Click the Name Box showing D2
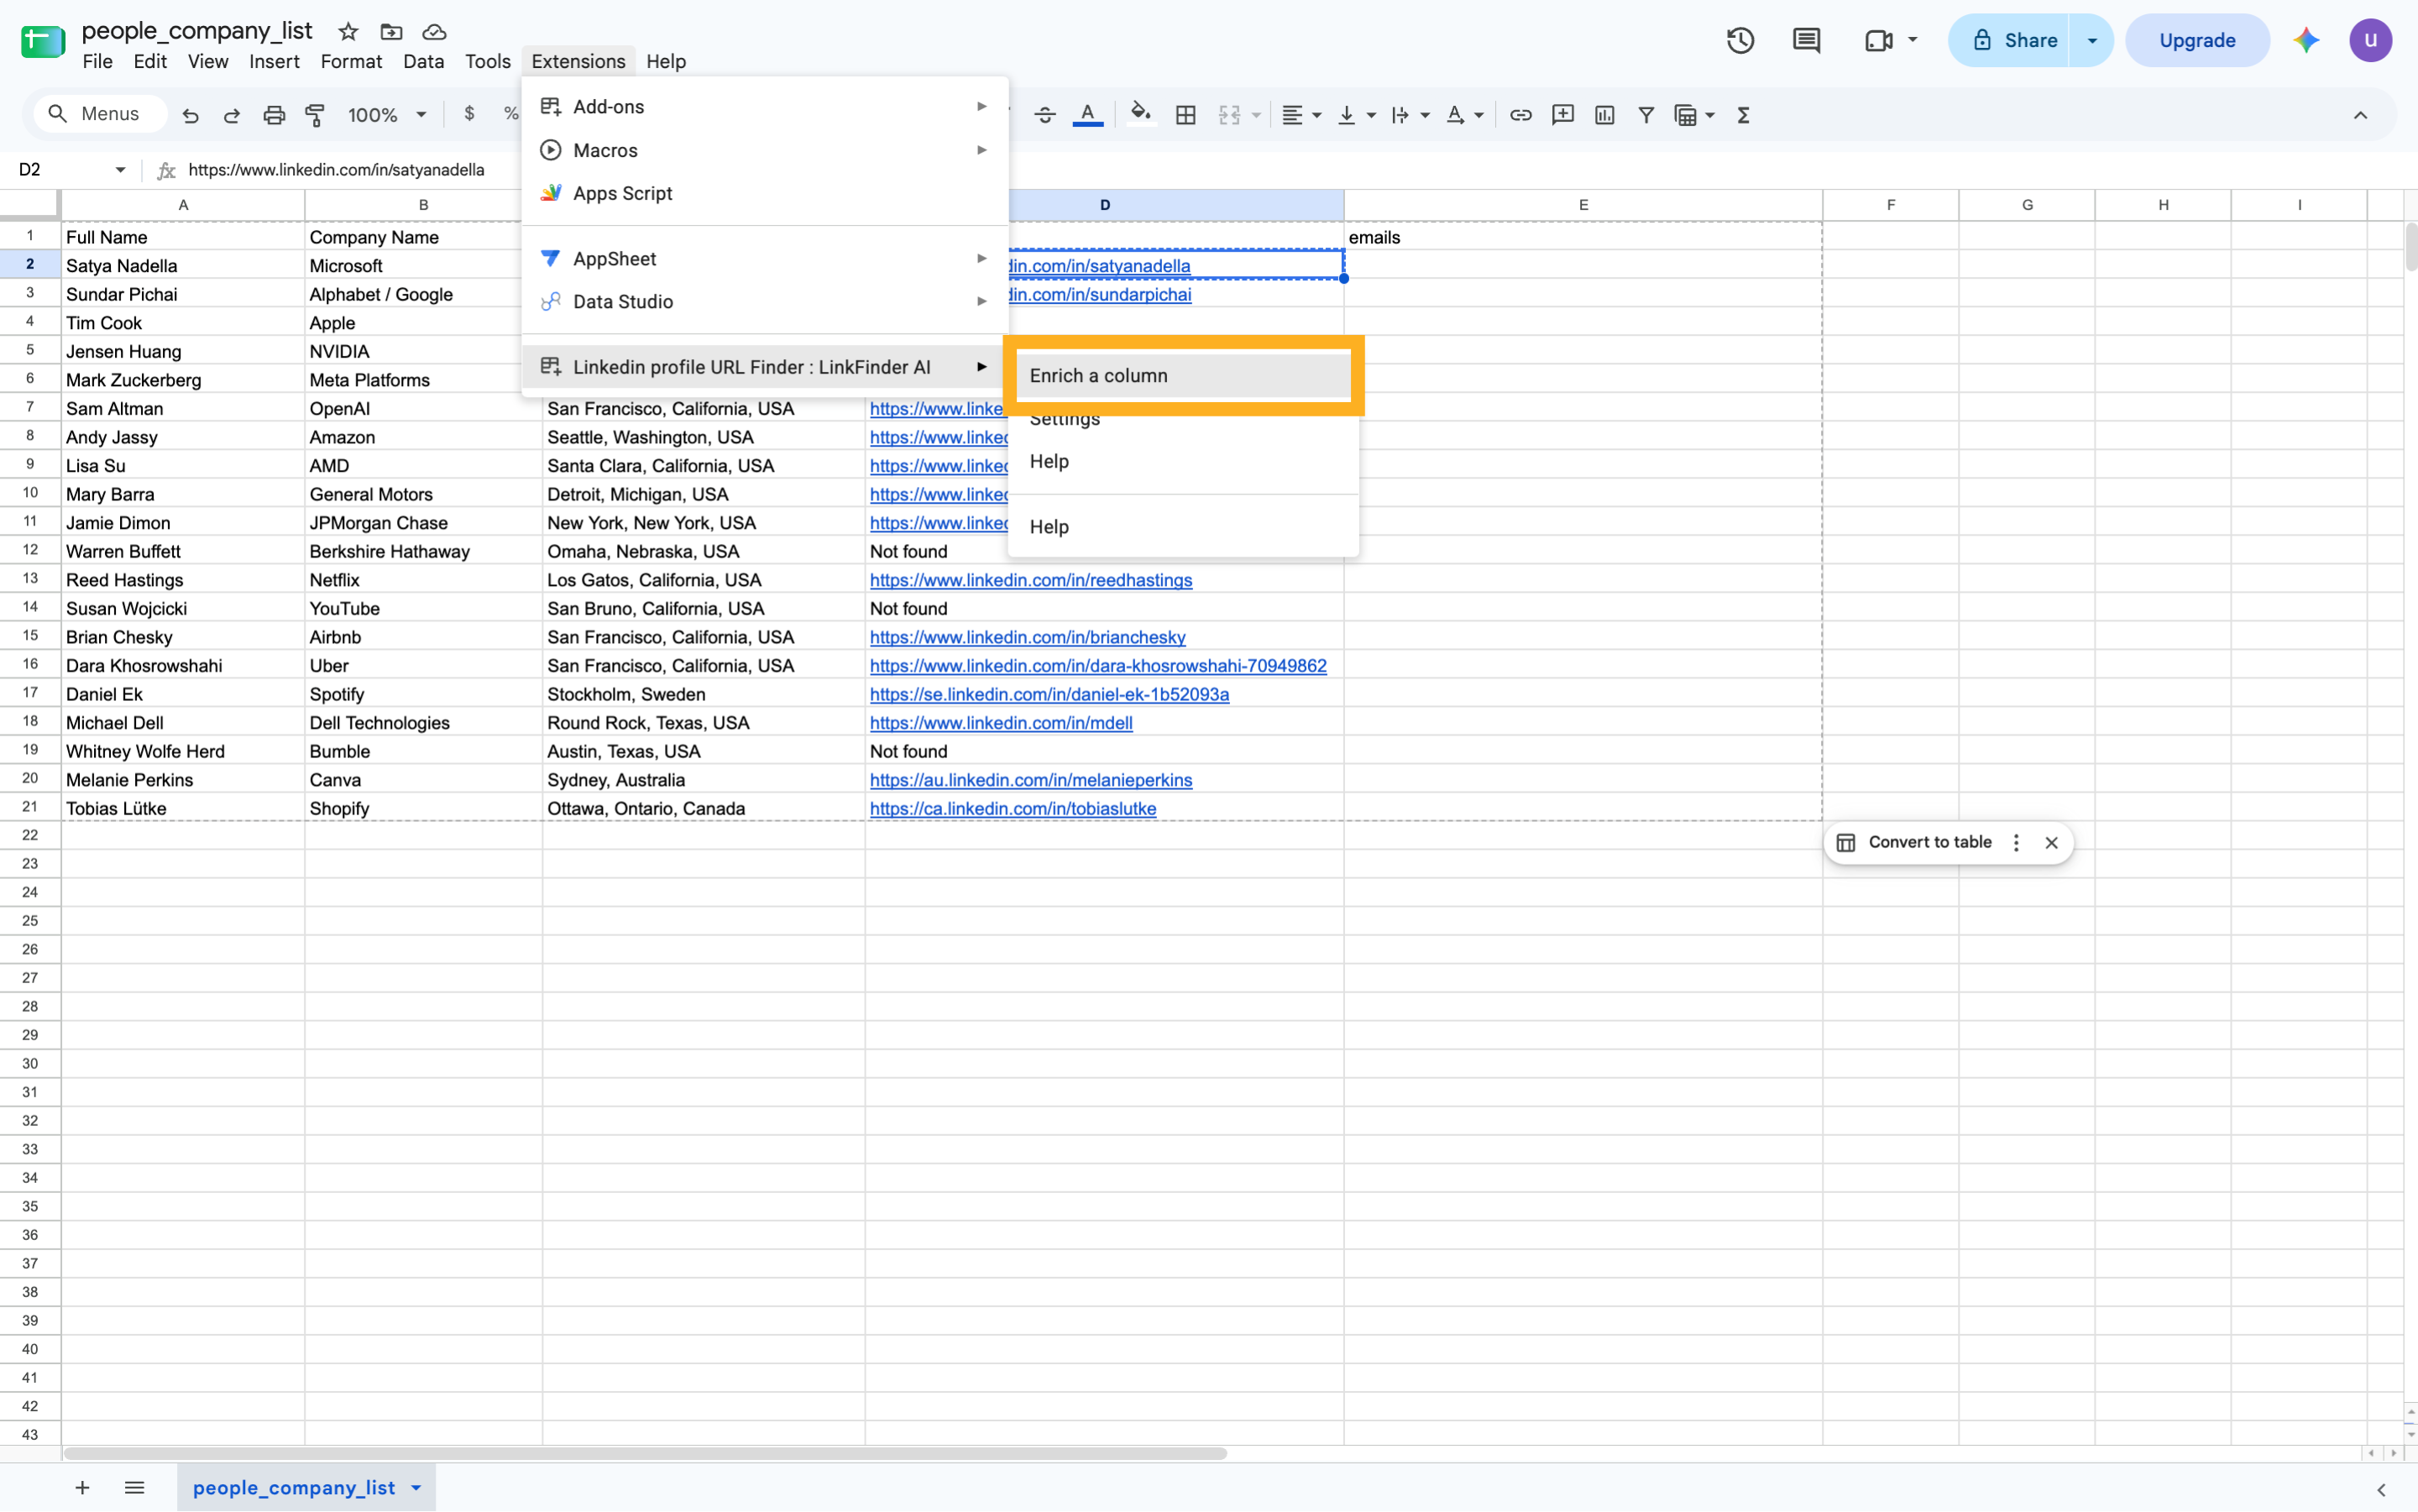 pyautogui.click(x=60, y=170)
